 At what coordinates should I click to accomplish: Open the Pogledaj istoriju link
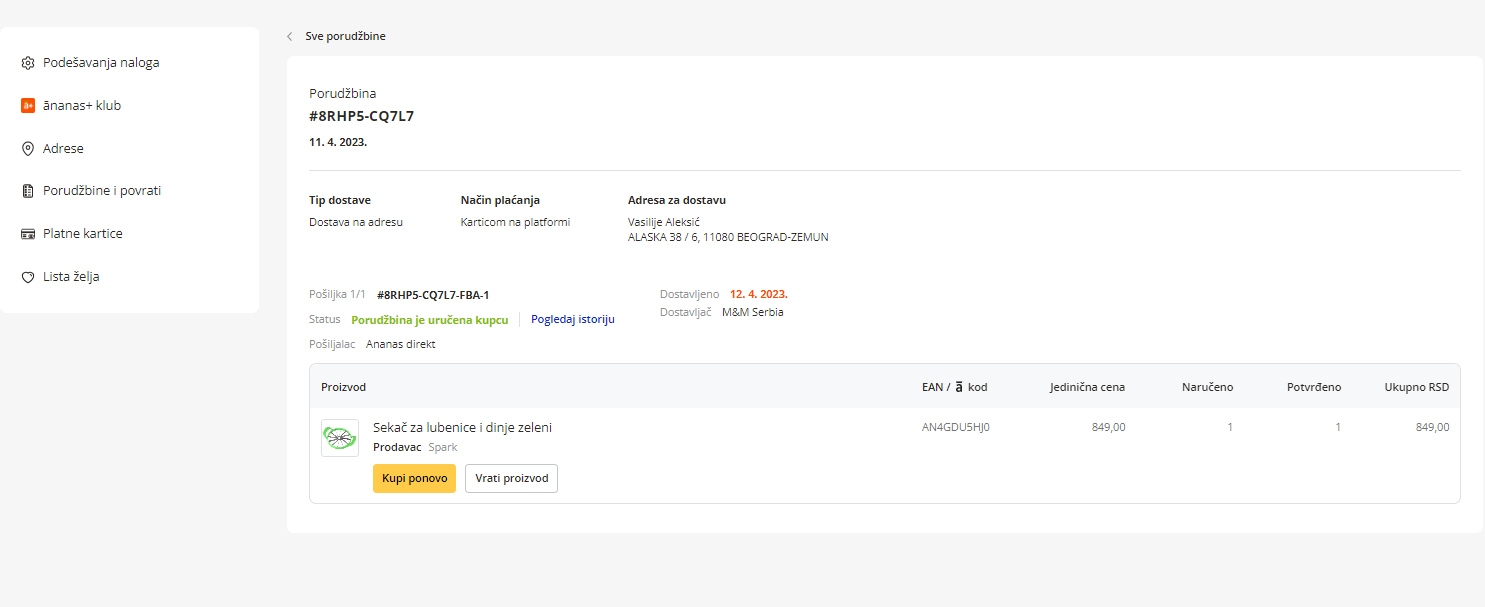(572, 320)
